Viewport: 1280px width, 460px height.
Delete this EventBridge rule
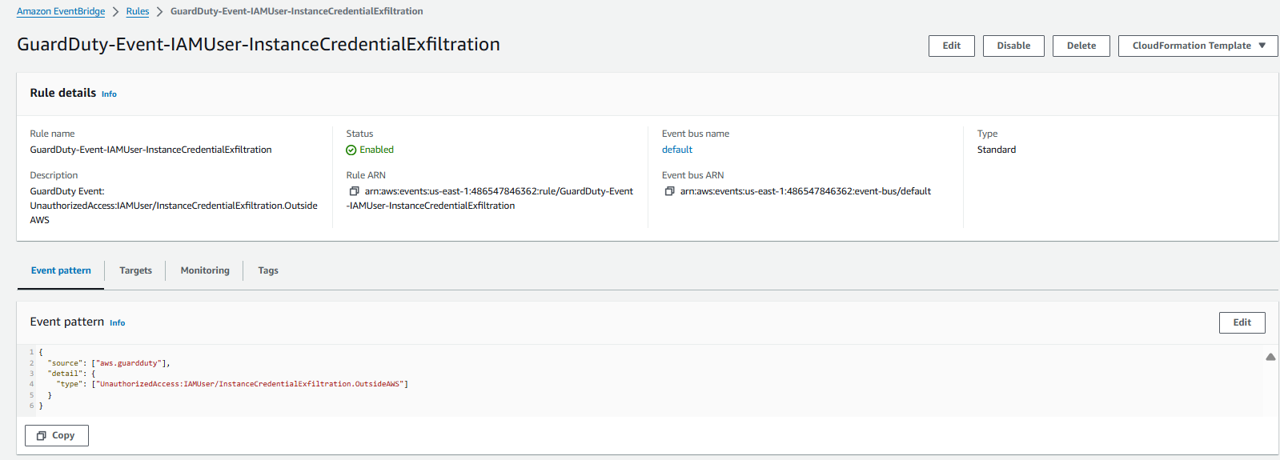(x=1081, y=46)
